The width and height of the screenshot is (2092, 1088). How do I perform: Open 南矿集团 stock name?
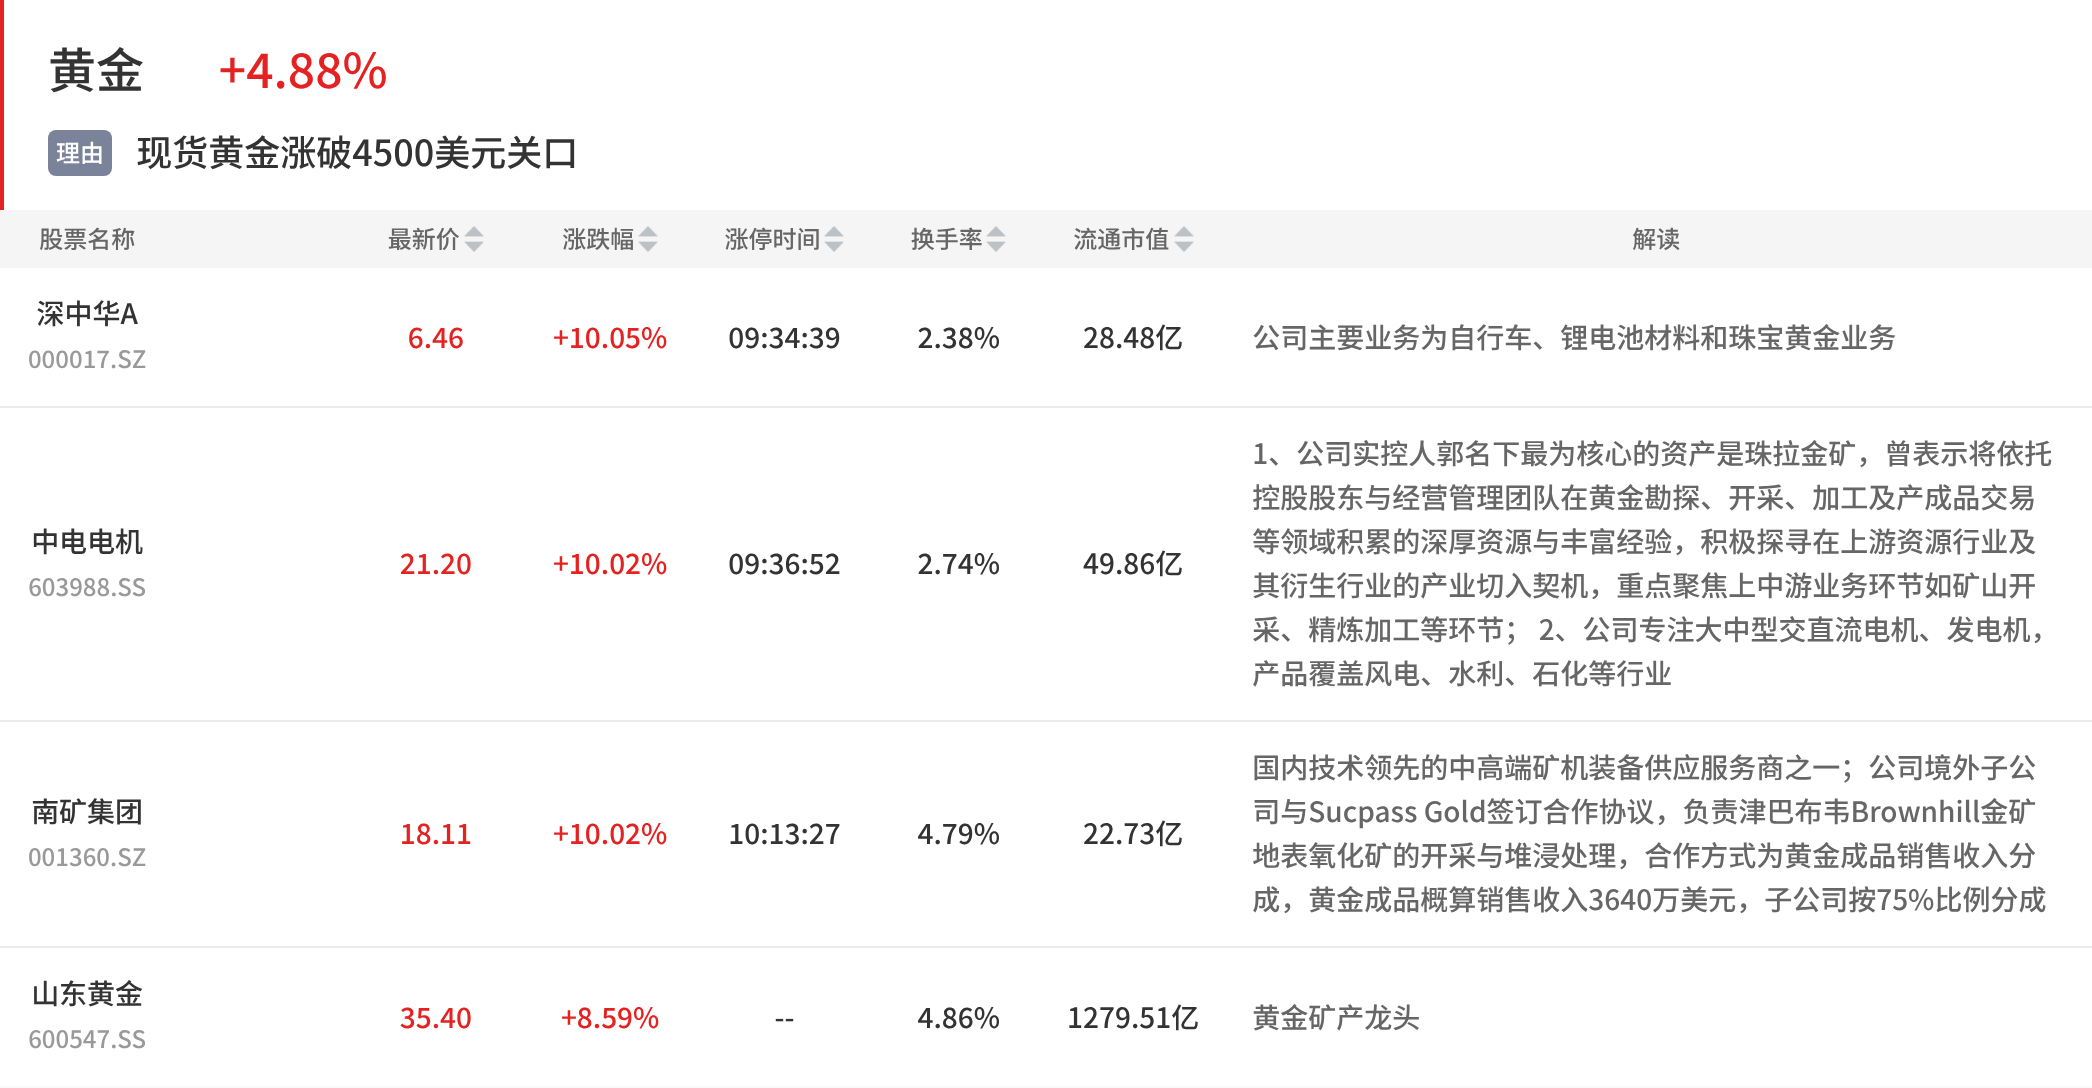[x=87, y=812]
